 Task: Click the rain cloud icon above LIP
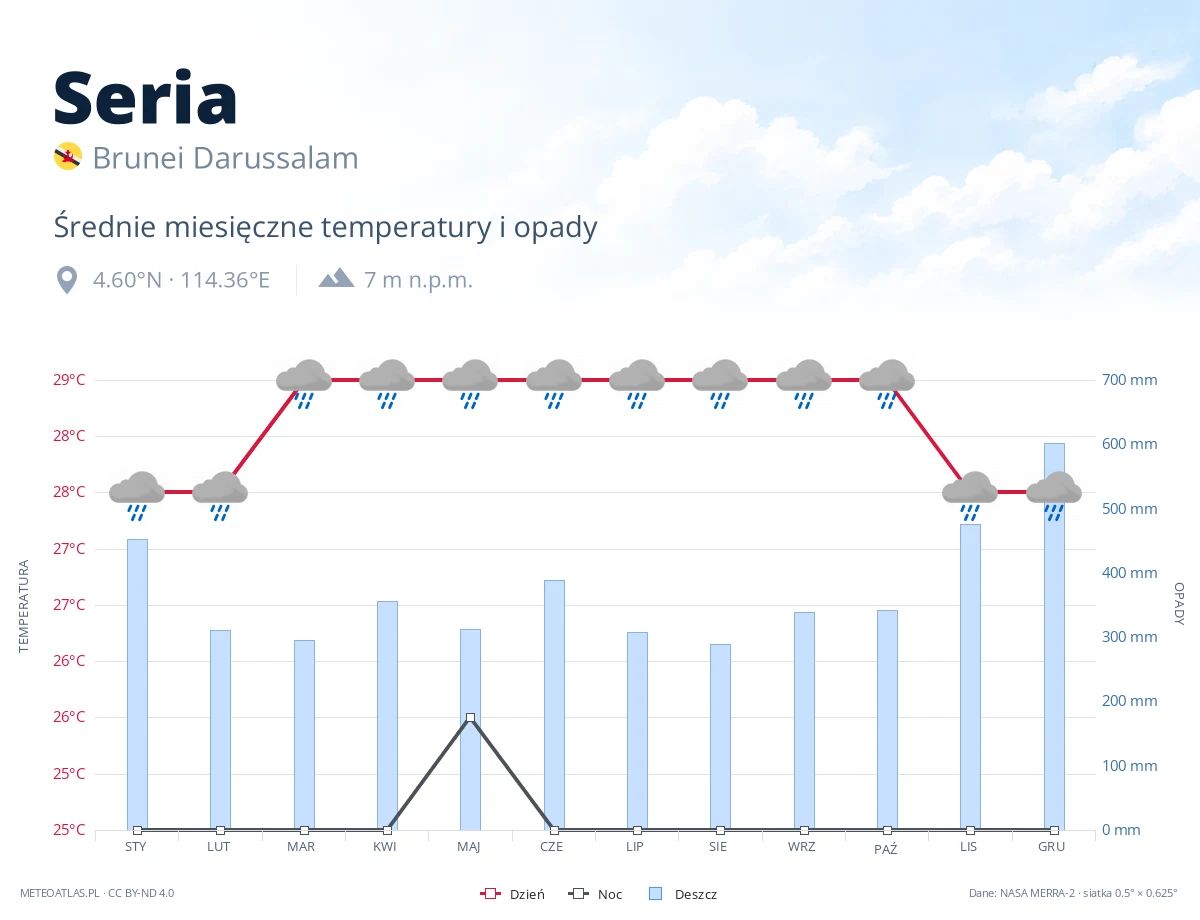coord(637,384)
